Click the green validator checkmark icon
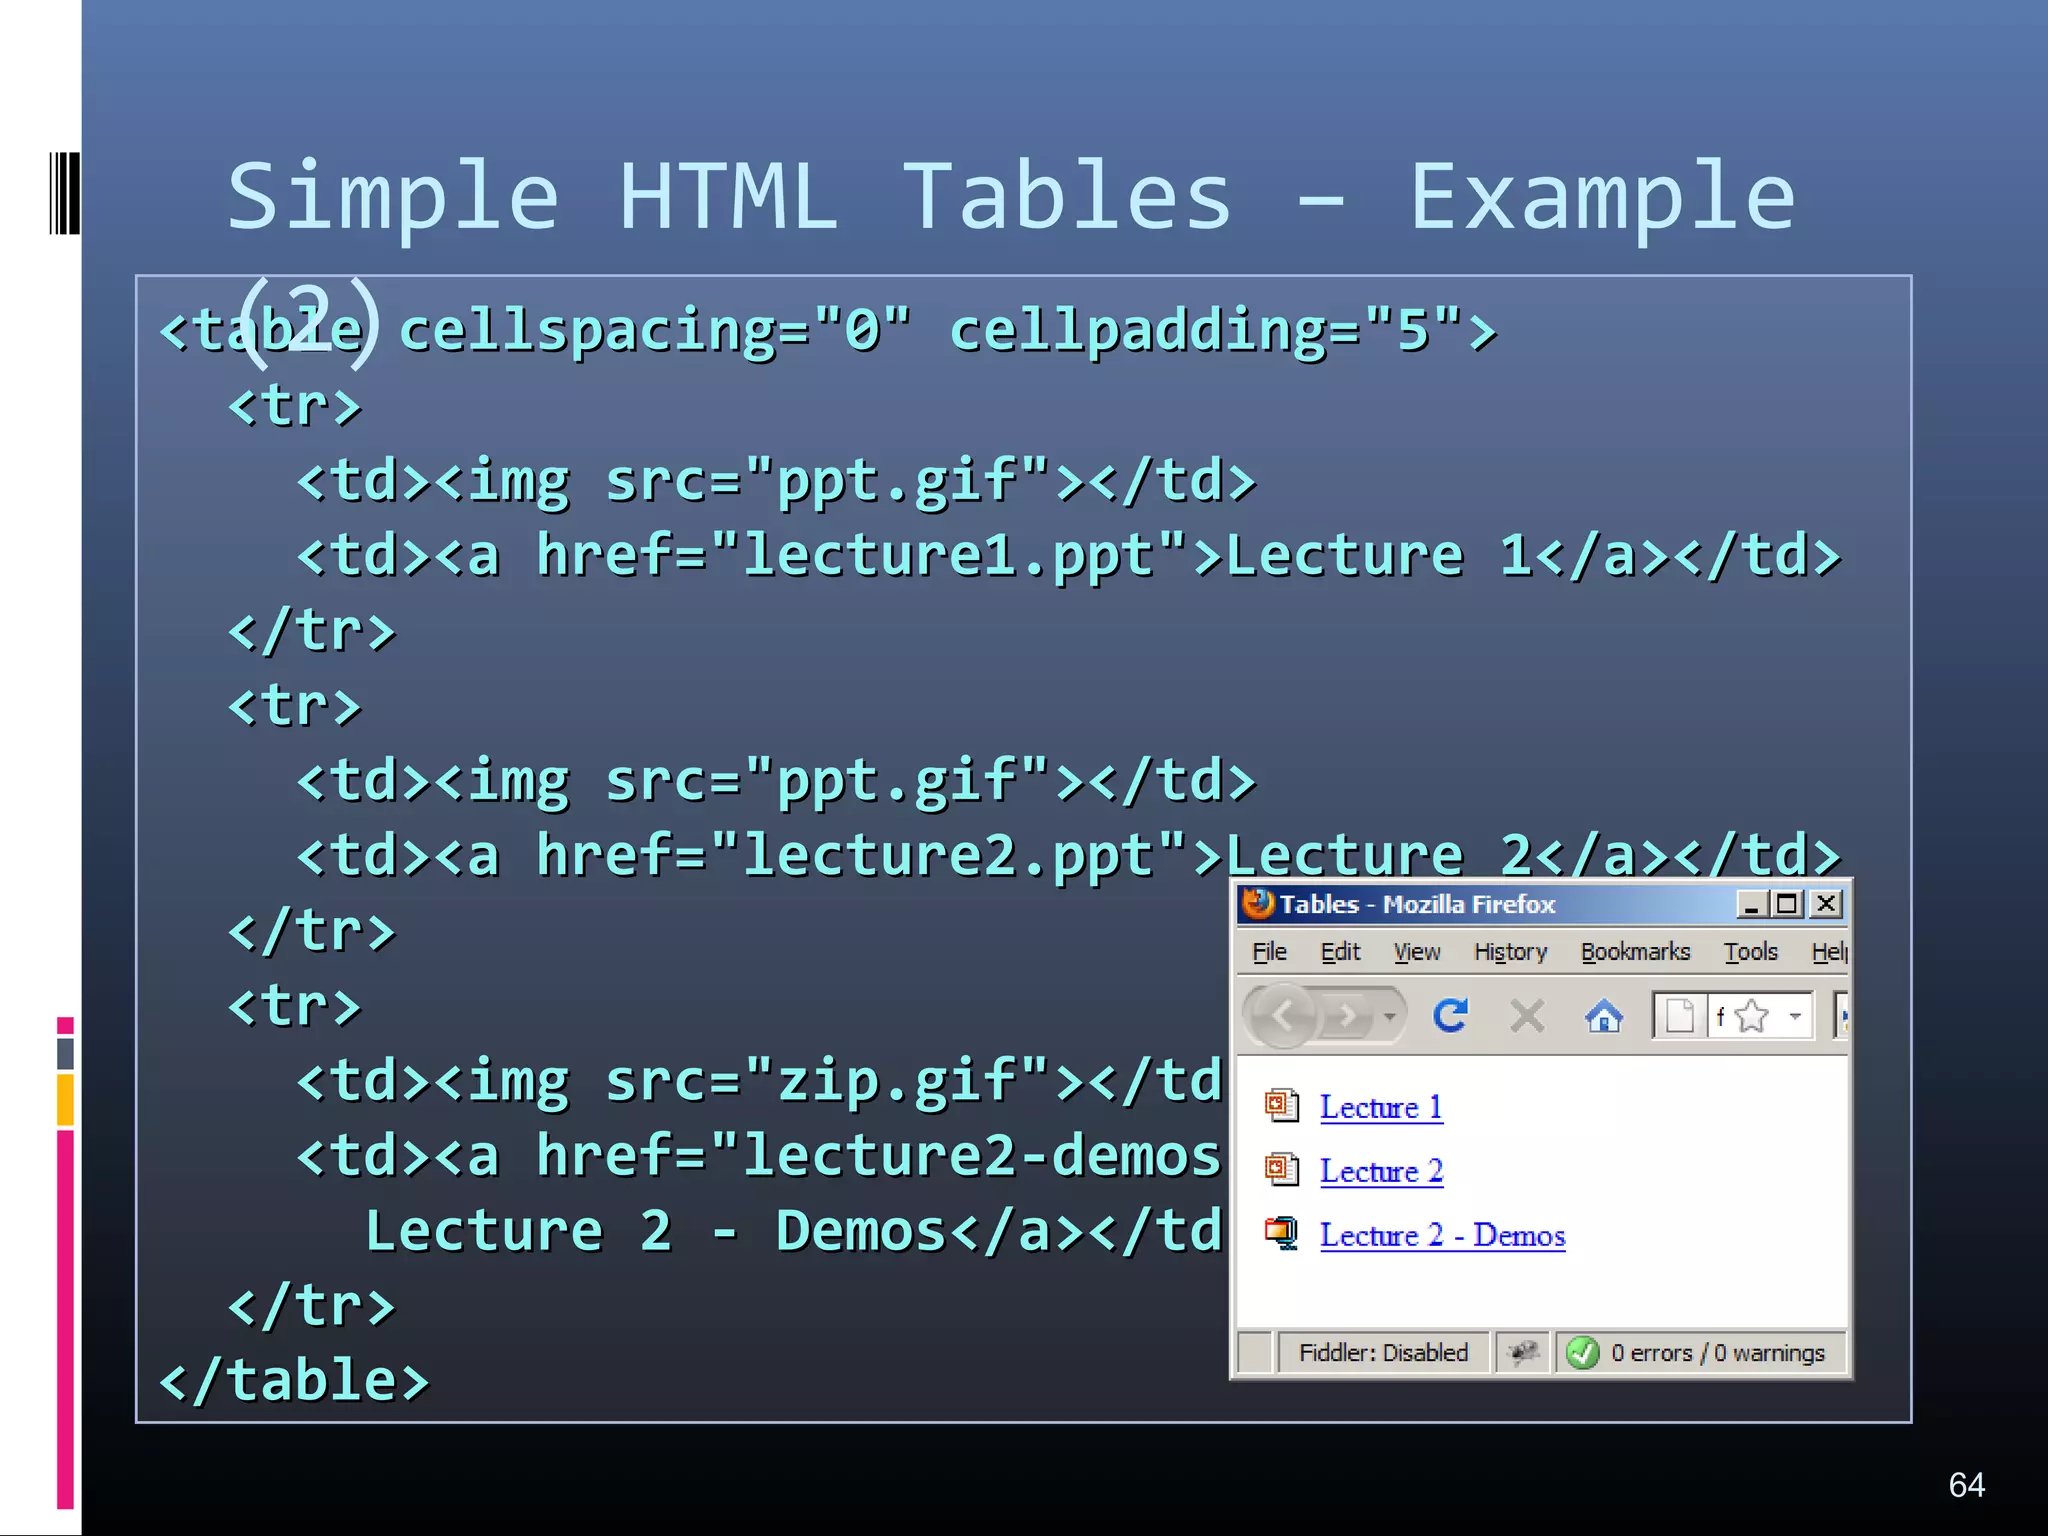This screenshot has height=1536, width=2048. 1583,1353
